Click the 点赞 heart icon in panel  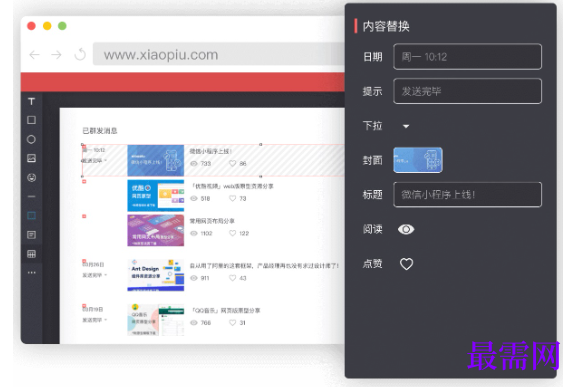tap(406, 264)
